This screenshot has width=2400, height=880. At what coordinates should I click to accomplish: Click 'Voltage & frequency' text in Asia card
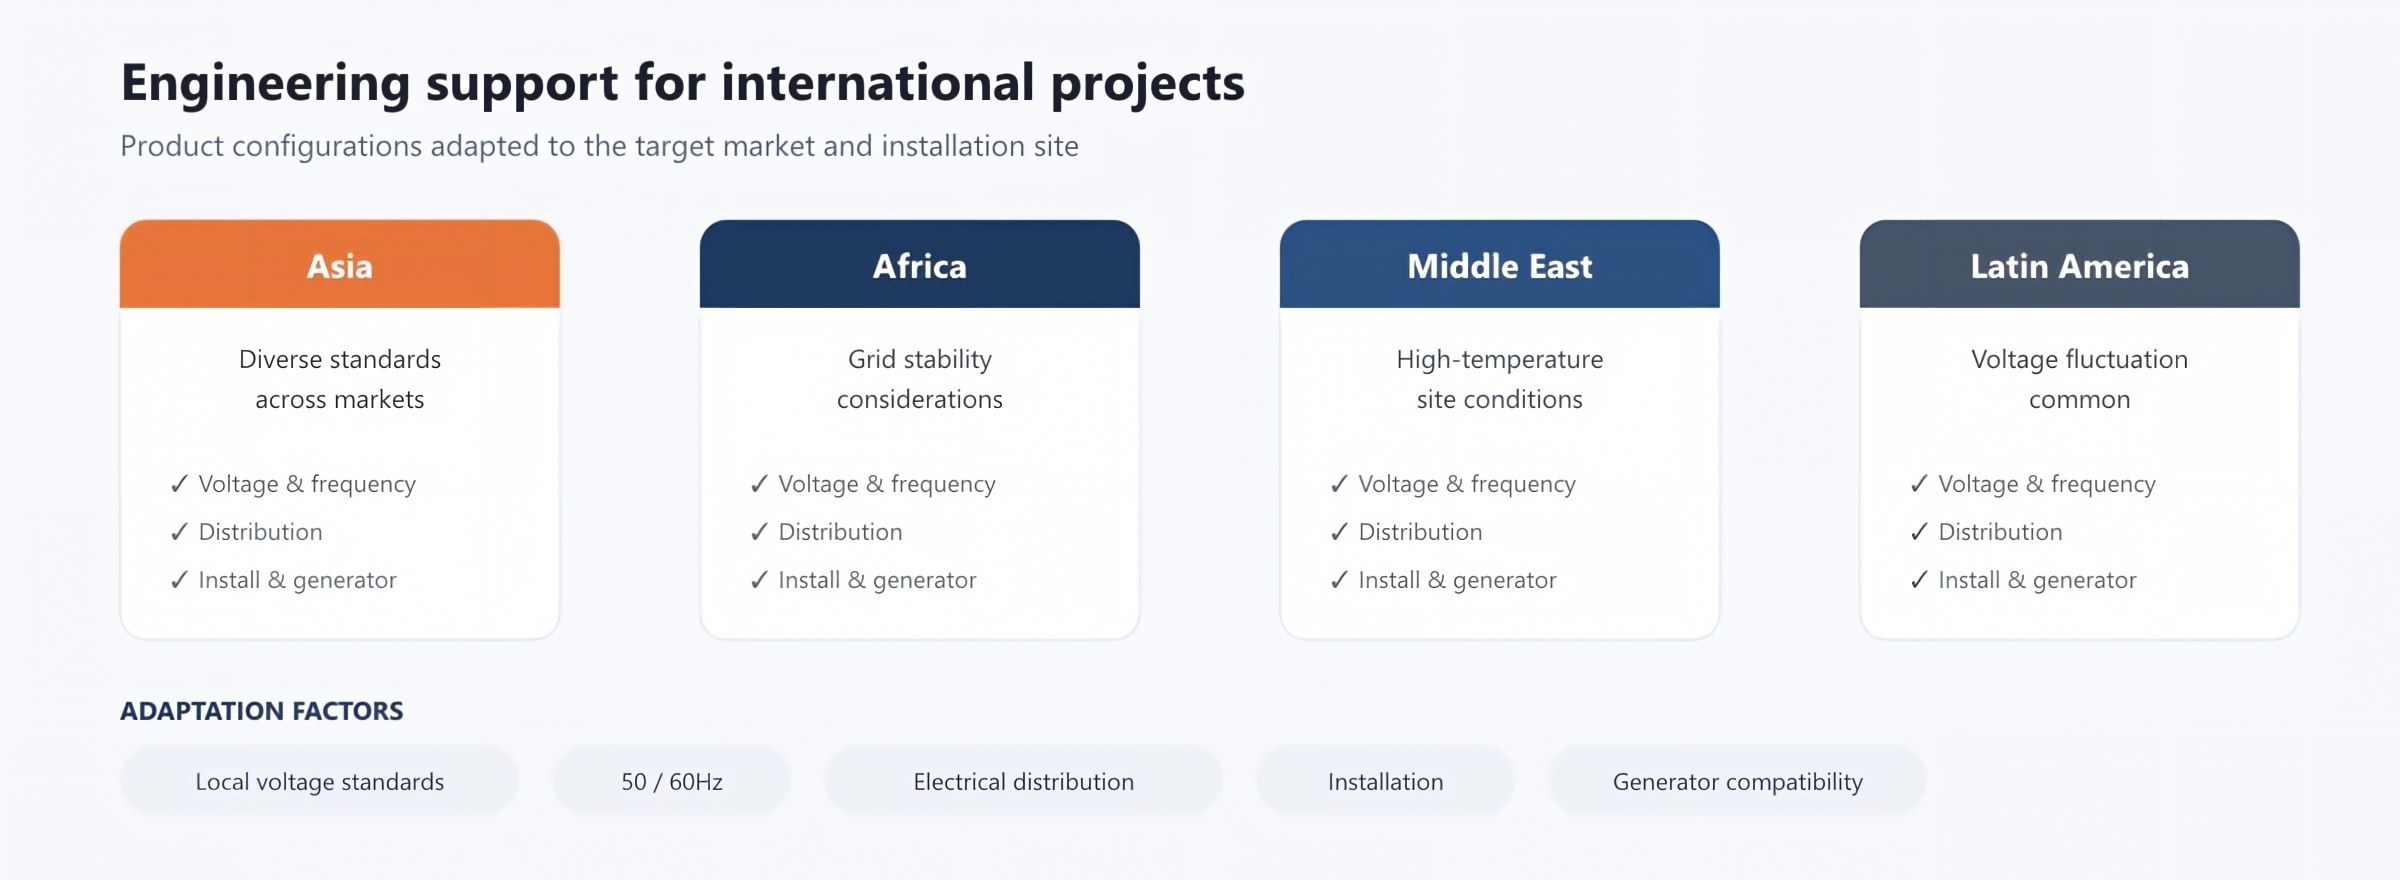(307, 484)
